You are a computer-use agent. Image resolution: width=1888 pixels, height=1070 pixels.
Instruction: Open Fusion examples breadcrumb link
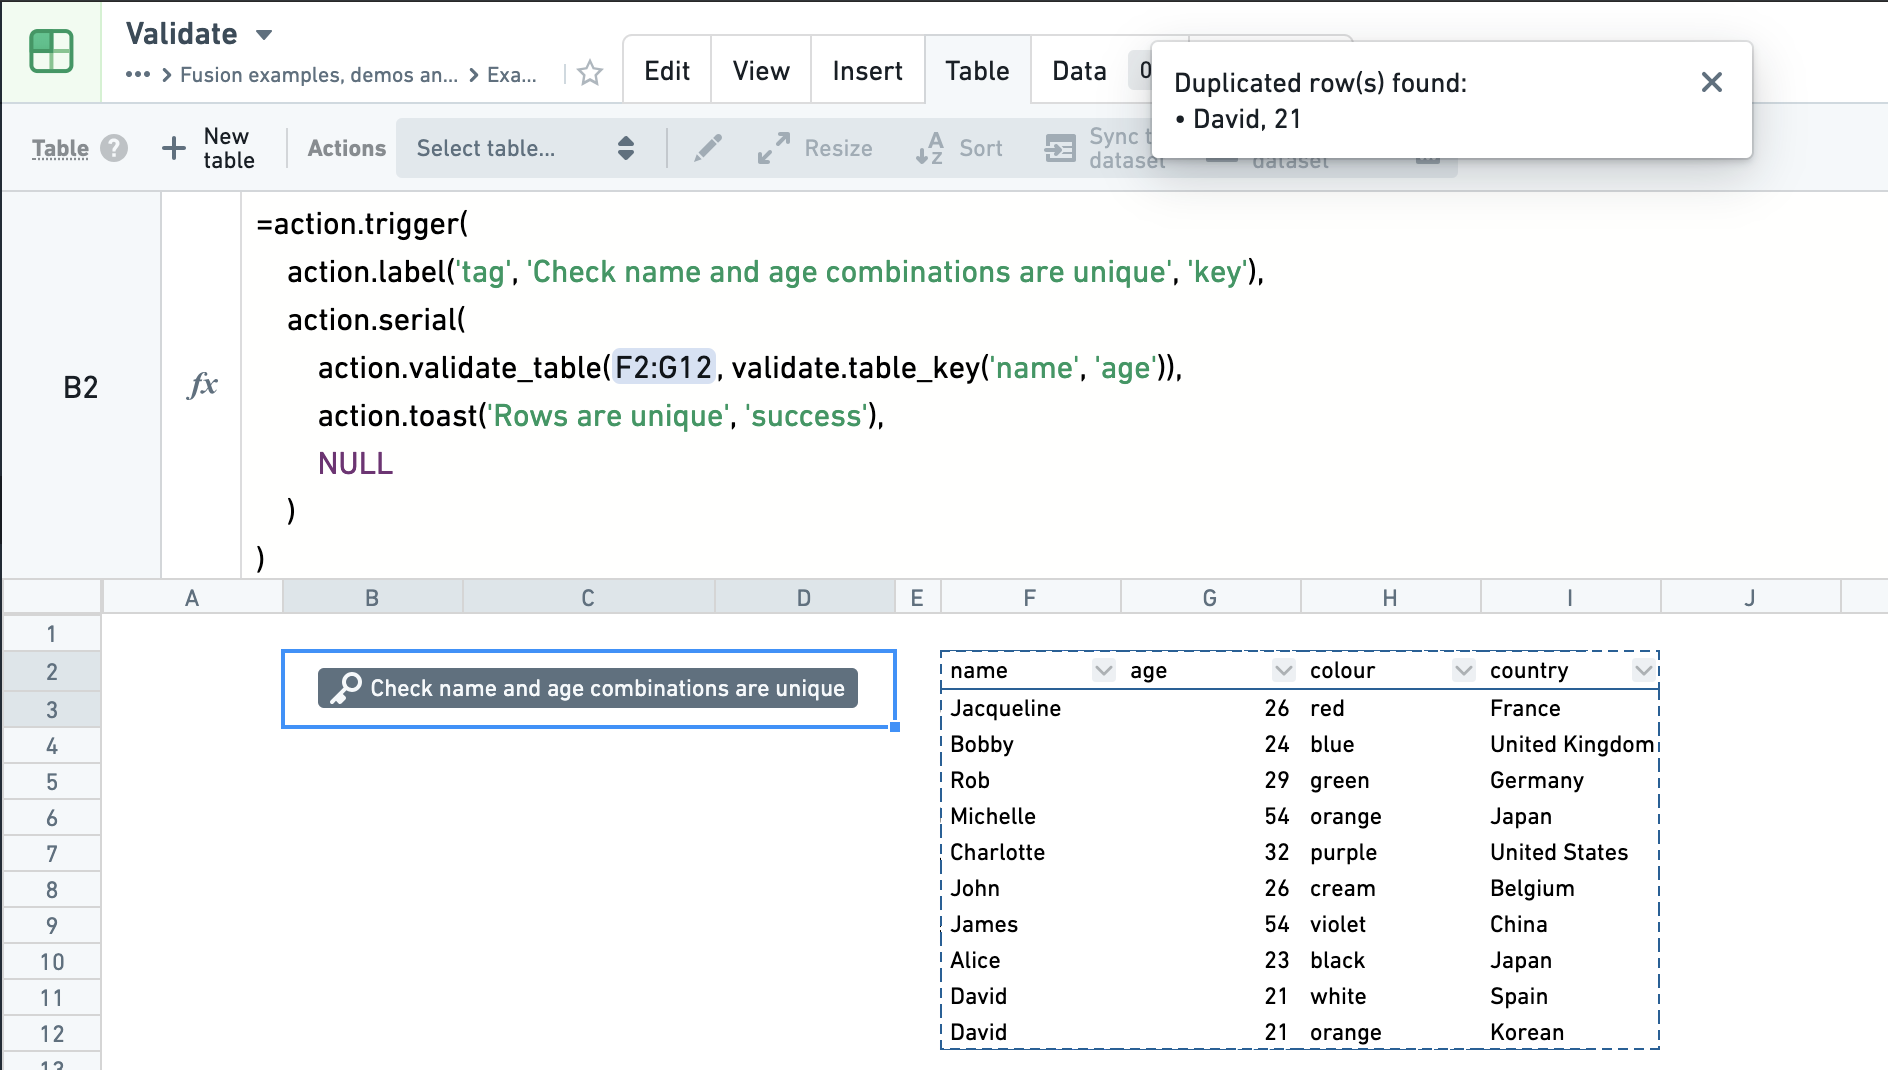pos(319,75)
